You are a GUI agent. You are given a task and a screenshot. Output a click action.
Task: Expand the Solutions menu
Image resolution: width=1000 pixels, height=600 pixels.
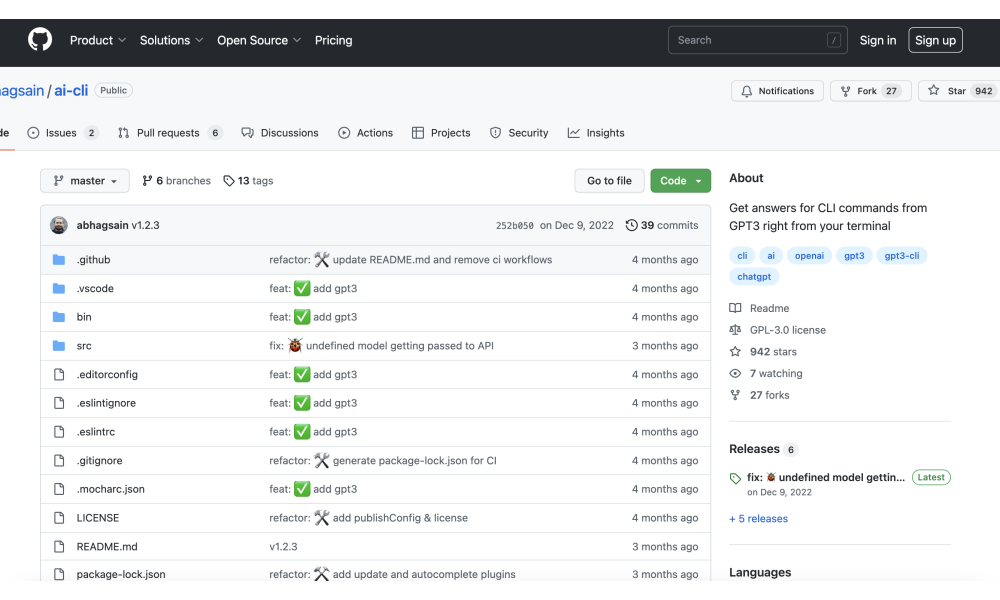(x=171, y=40)
